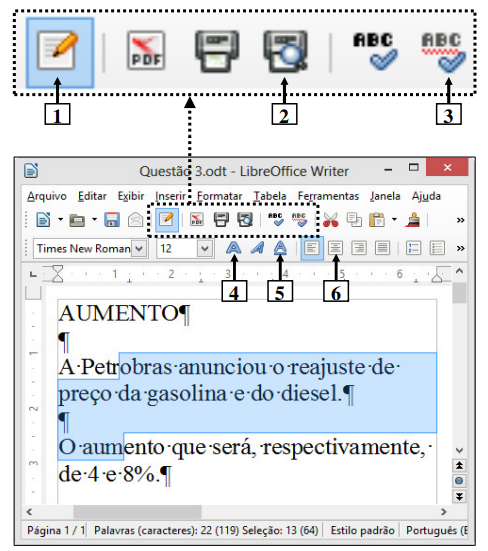This screenshot has height=551, width=488.
Task: Click the heading word 'AUMENTO' in document
Action: 119,314
